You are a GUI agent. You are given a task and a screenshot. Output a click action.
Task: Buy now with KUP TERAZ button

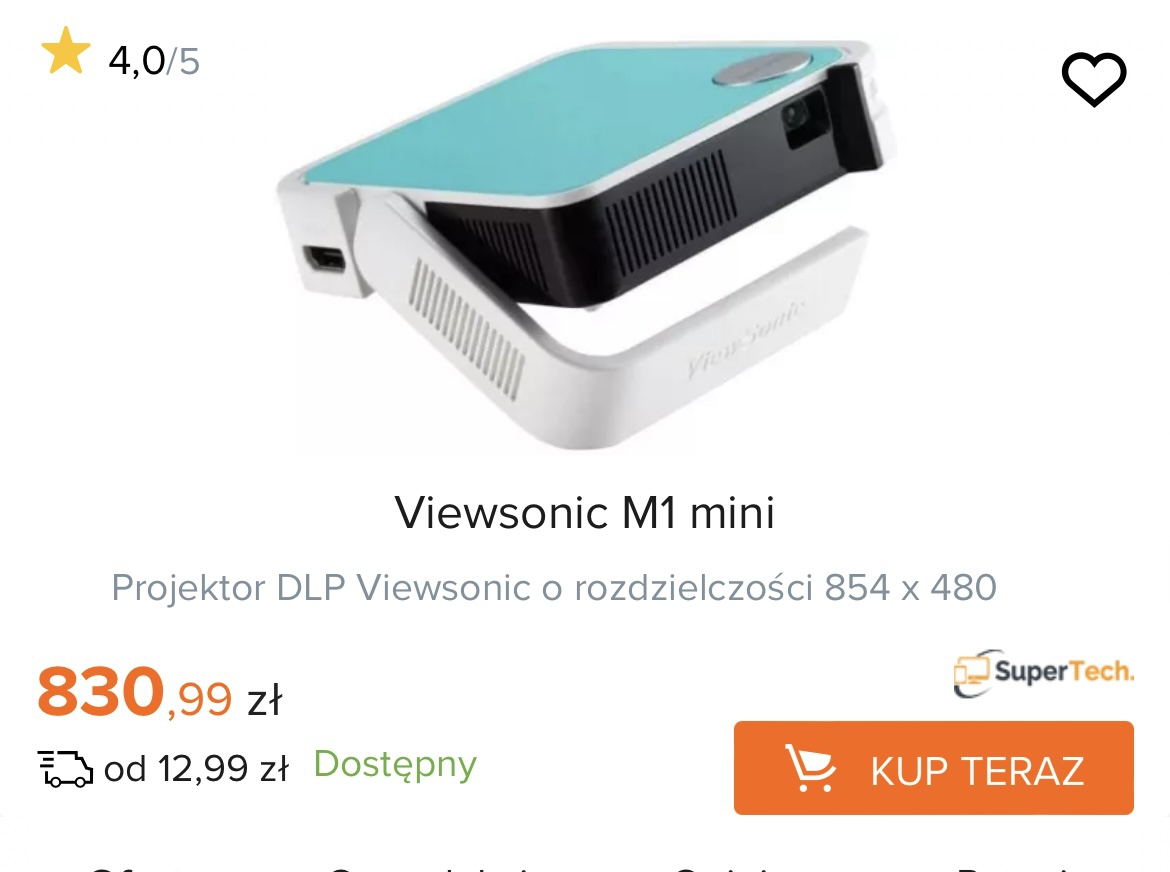[933, 768]
